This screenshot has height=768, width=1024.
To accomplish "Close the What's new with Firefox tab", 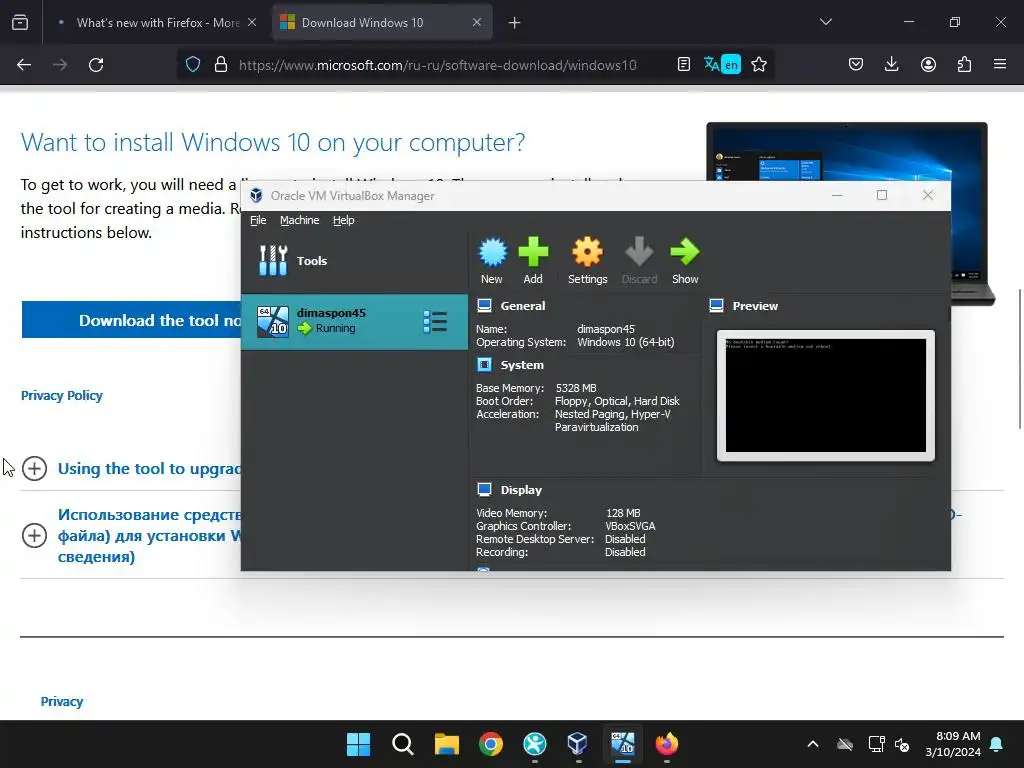I will coord(251,23).
